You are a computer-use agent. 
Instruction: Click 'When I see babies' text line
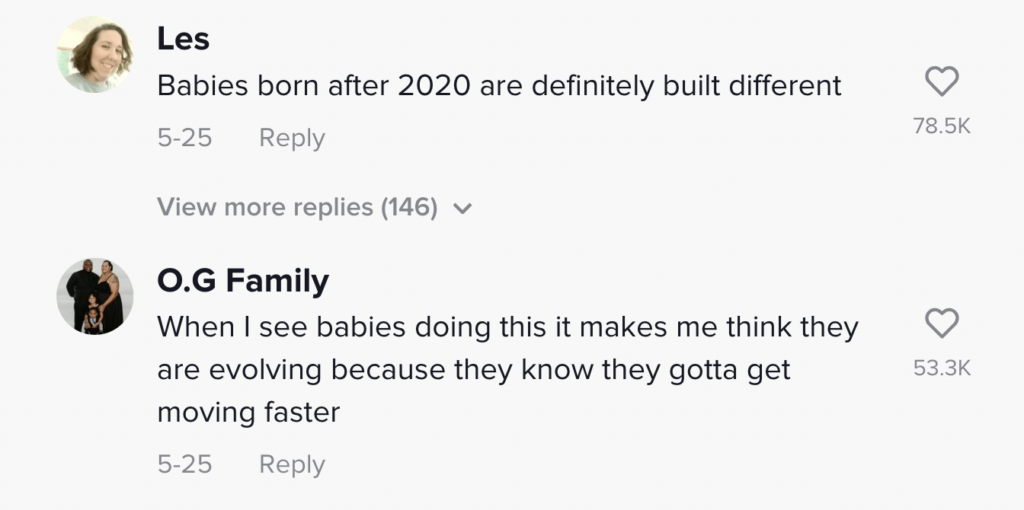507,327
